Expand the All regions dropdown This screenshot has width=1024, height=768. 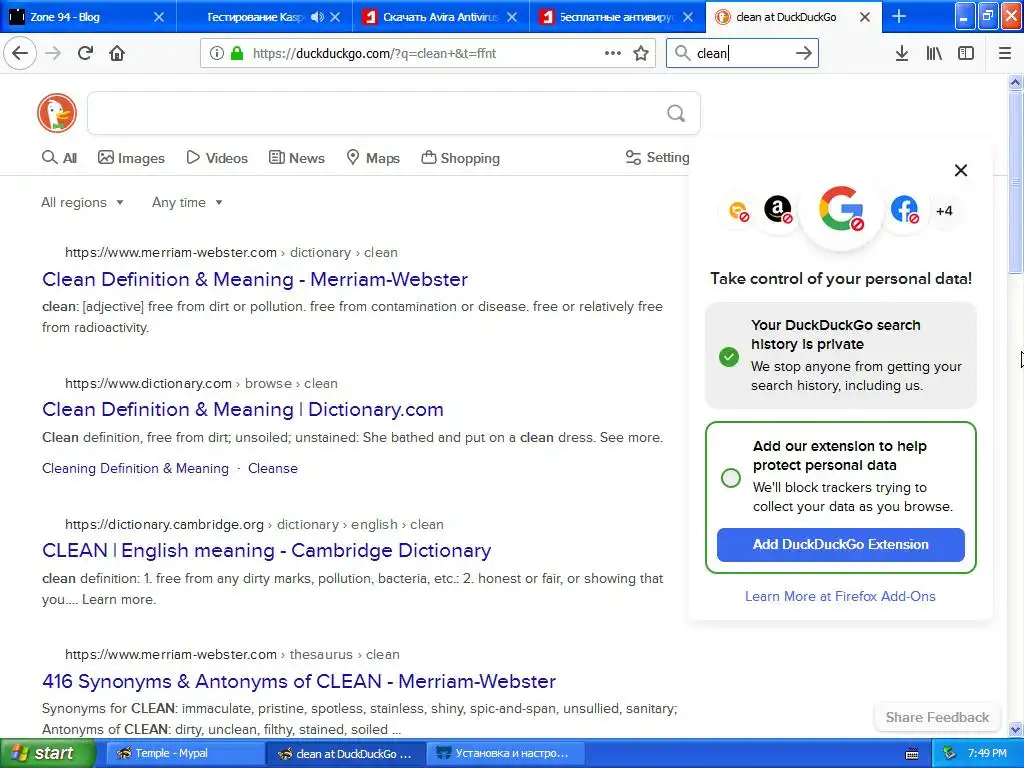coord(82,202)
